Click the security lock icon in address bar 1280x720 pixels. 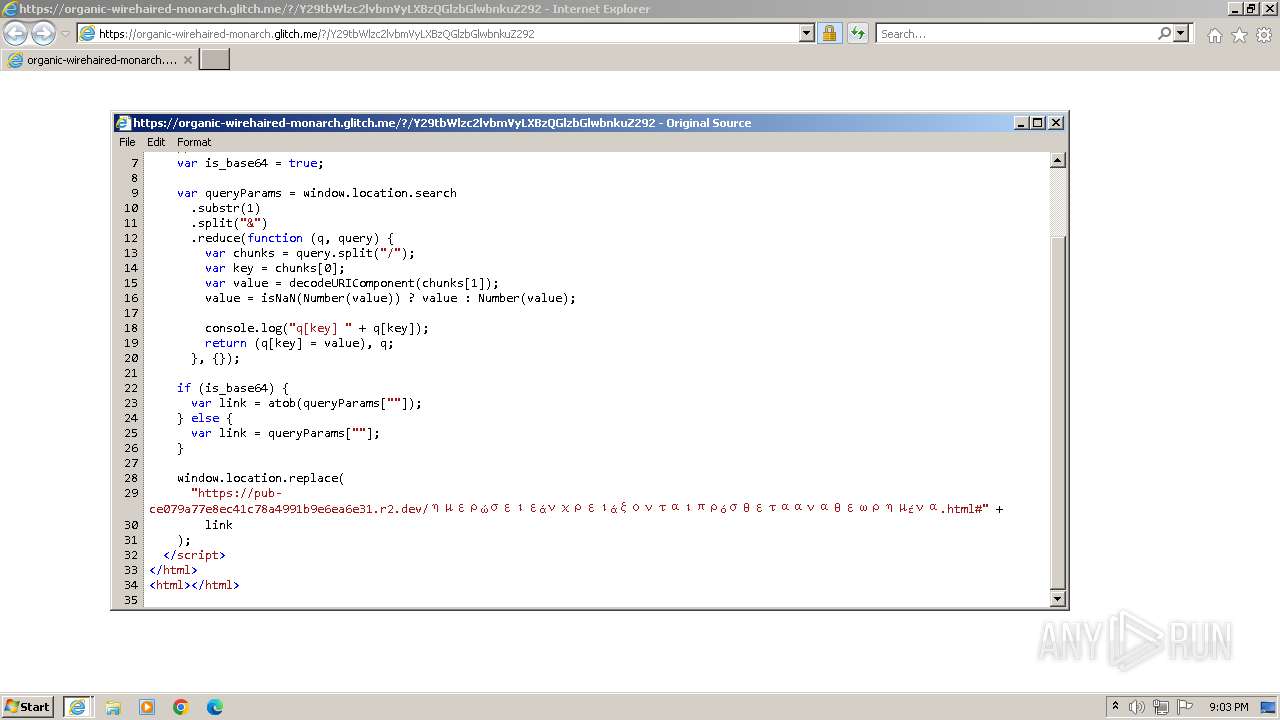point(829,33)
